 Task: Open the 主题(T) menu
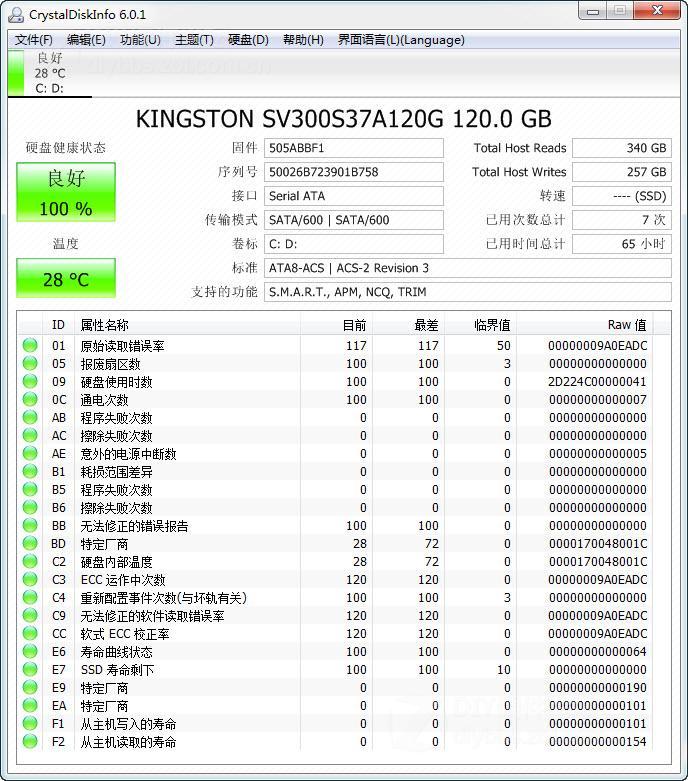[x=194, y=40]
